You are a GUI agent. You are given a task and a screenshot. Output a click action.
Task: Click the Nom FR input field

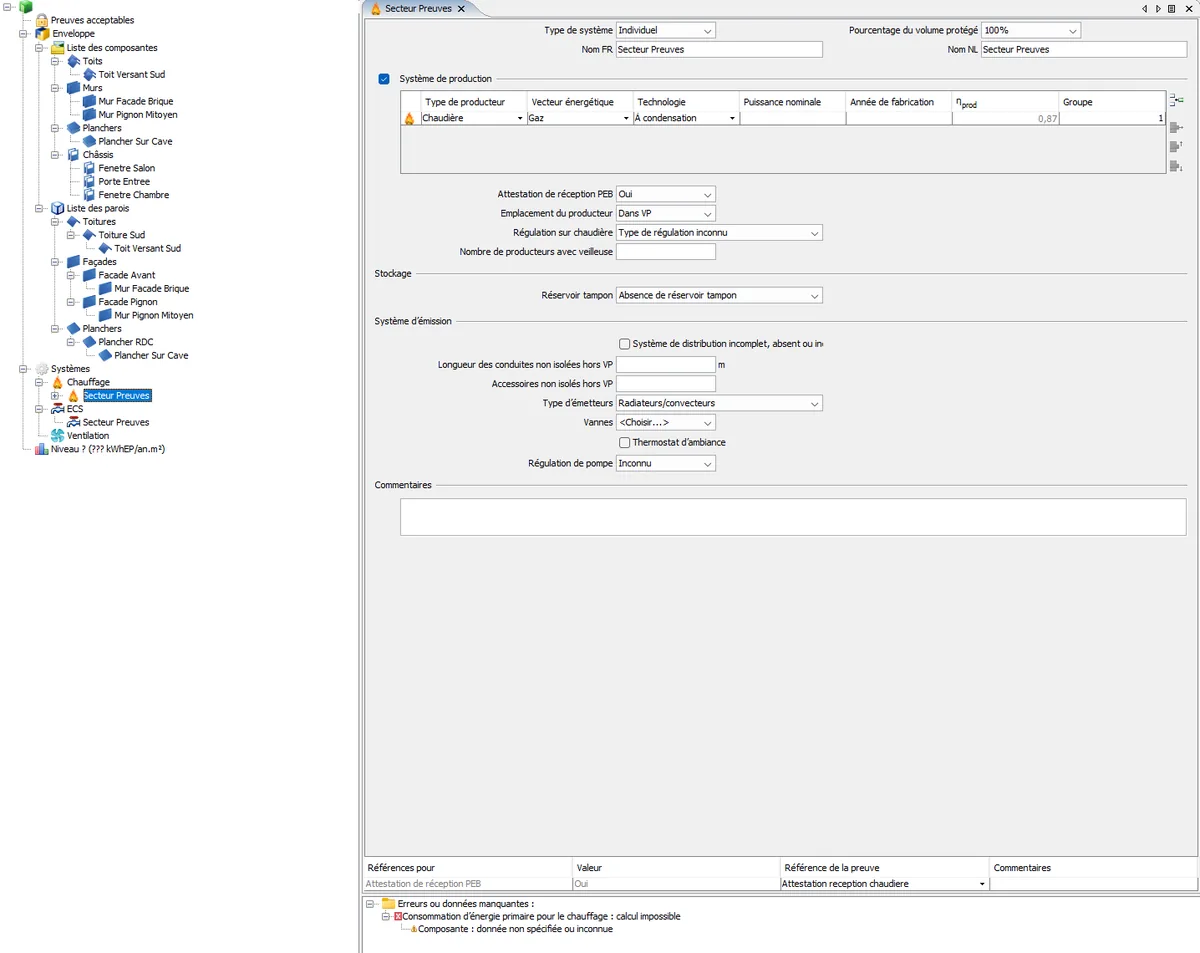pos(719,49)
